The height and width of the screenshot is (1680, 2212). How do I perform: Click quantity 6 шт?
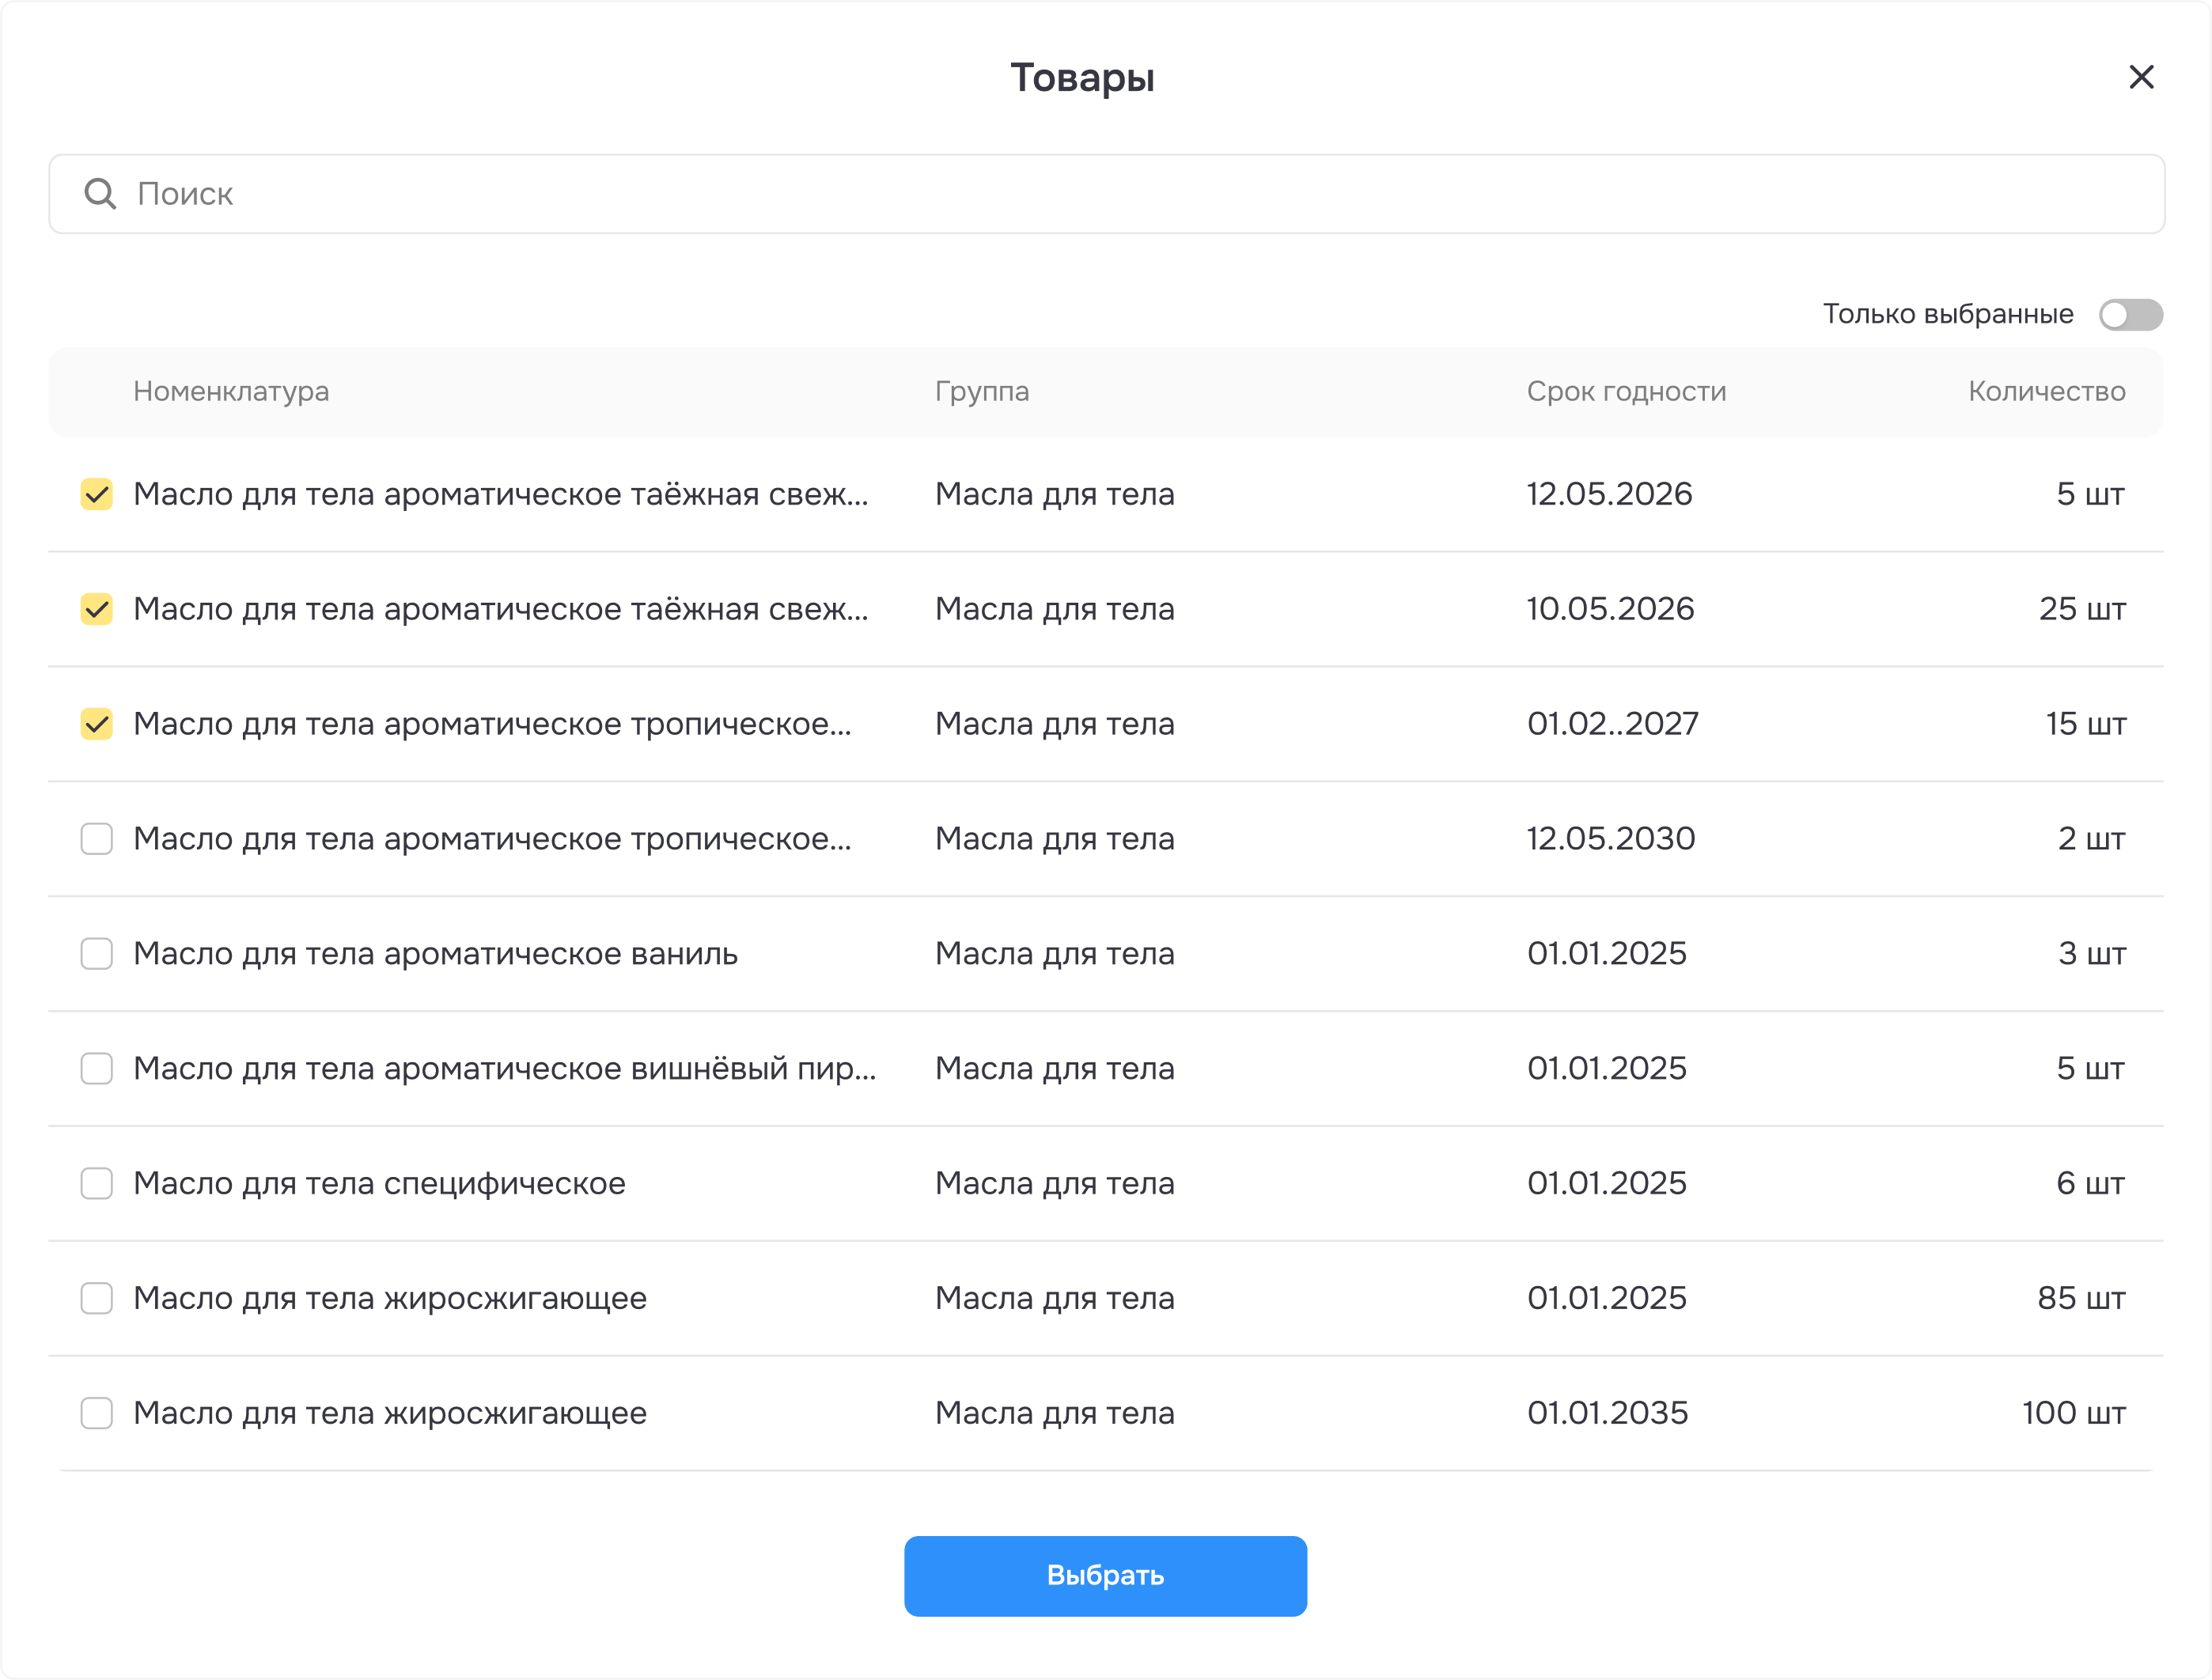pyautogui.click(x=2091, y=1184)
